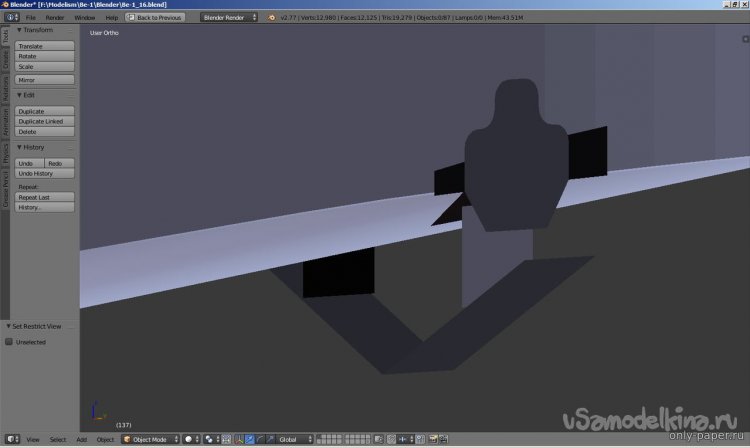The height and width of the screenshot is (448, 750).
Task: Enable the Unselected checkbox
Action: pyautogui.click(x=9, y=341)
